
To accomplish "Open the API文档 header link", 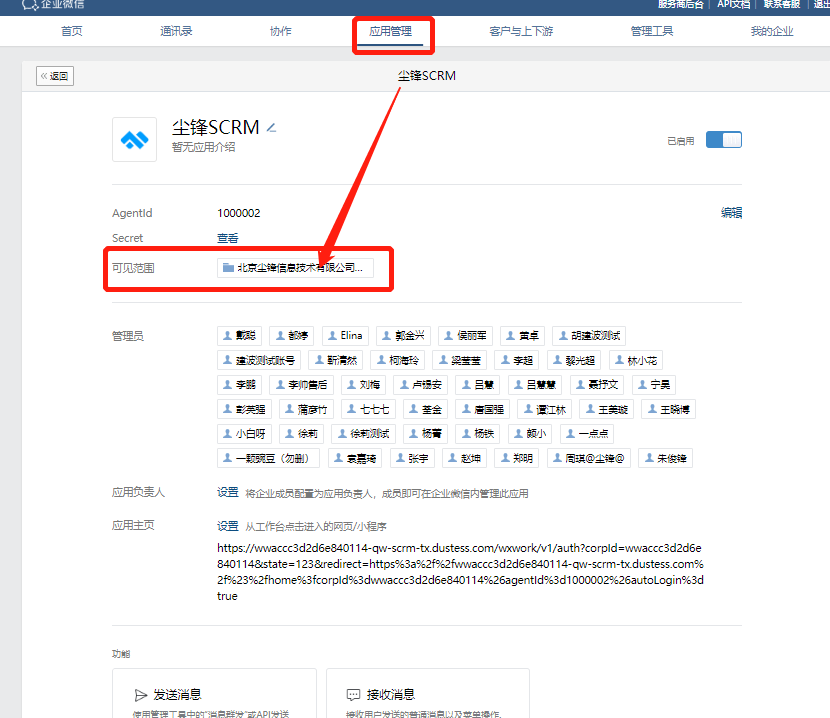I will coord(734,4).
